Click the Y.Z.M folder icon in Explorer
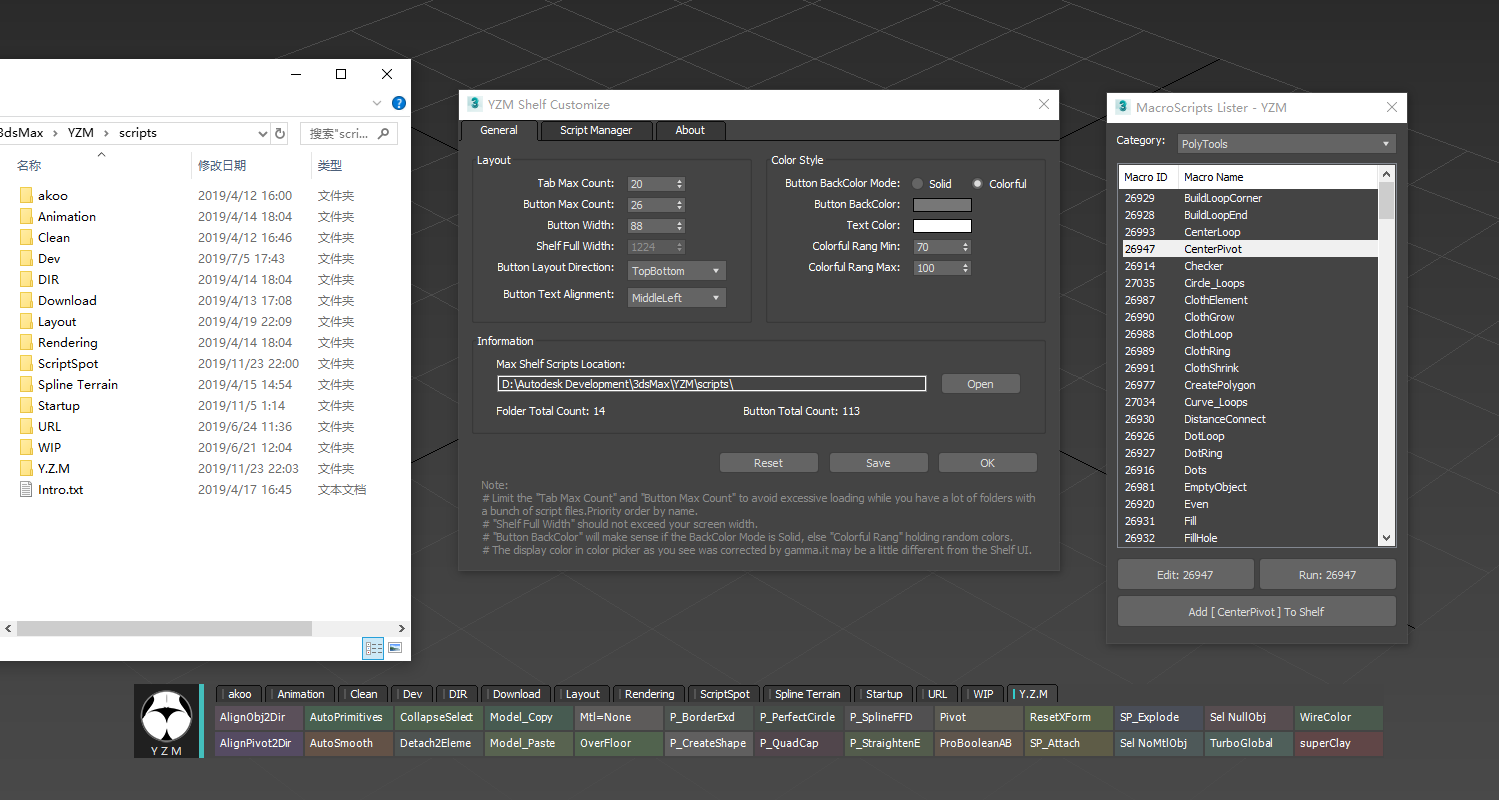 pos(26,468)
